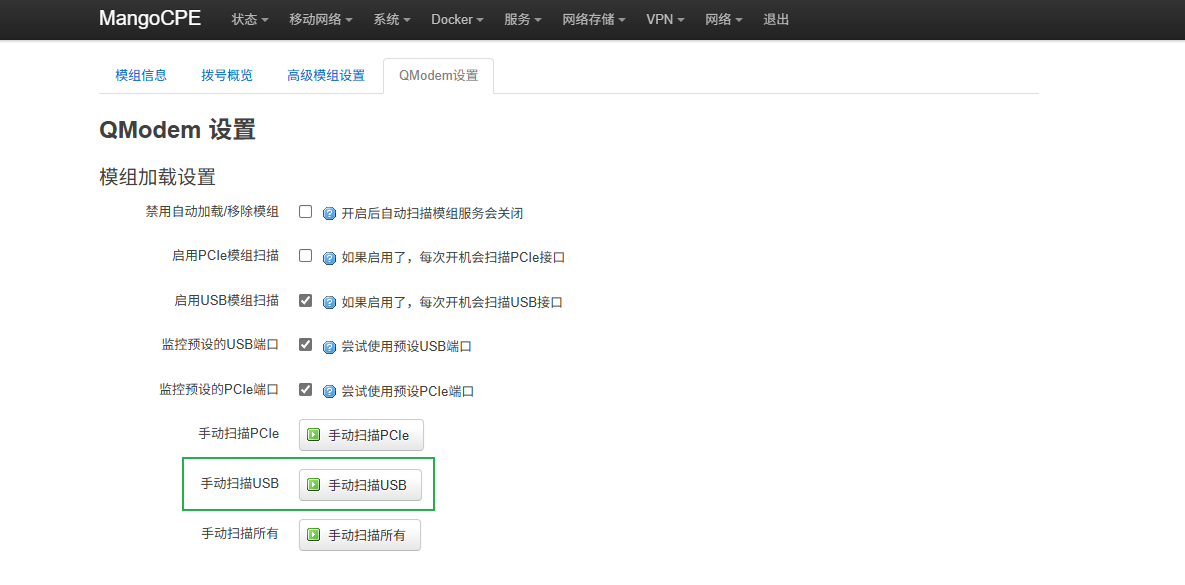The image size is (1185, 585).
Task: Click help icon for preset PCIe port
Action: [x=329, y=391]
